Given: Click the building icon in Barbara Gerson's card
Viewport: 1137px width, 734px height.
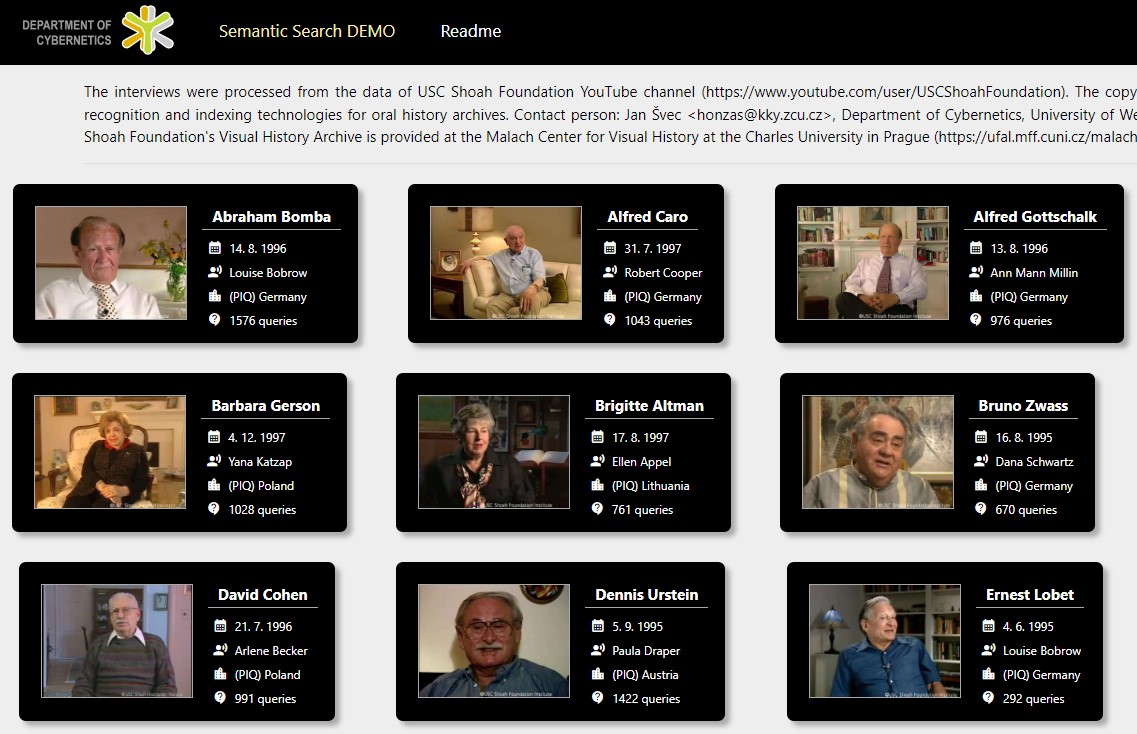Looking at the screenshot, I should click(214, 484).
